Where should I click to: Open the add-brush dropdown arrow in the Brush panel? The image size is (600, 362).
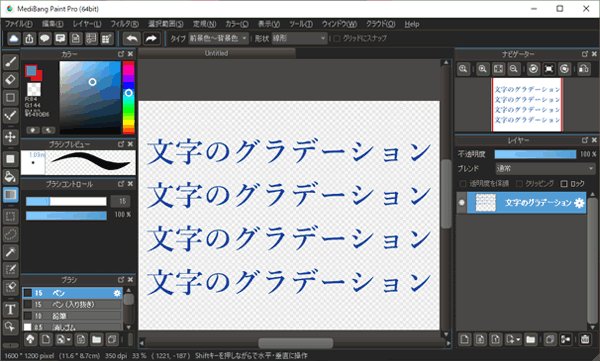tap(68, 339)
